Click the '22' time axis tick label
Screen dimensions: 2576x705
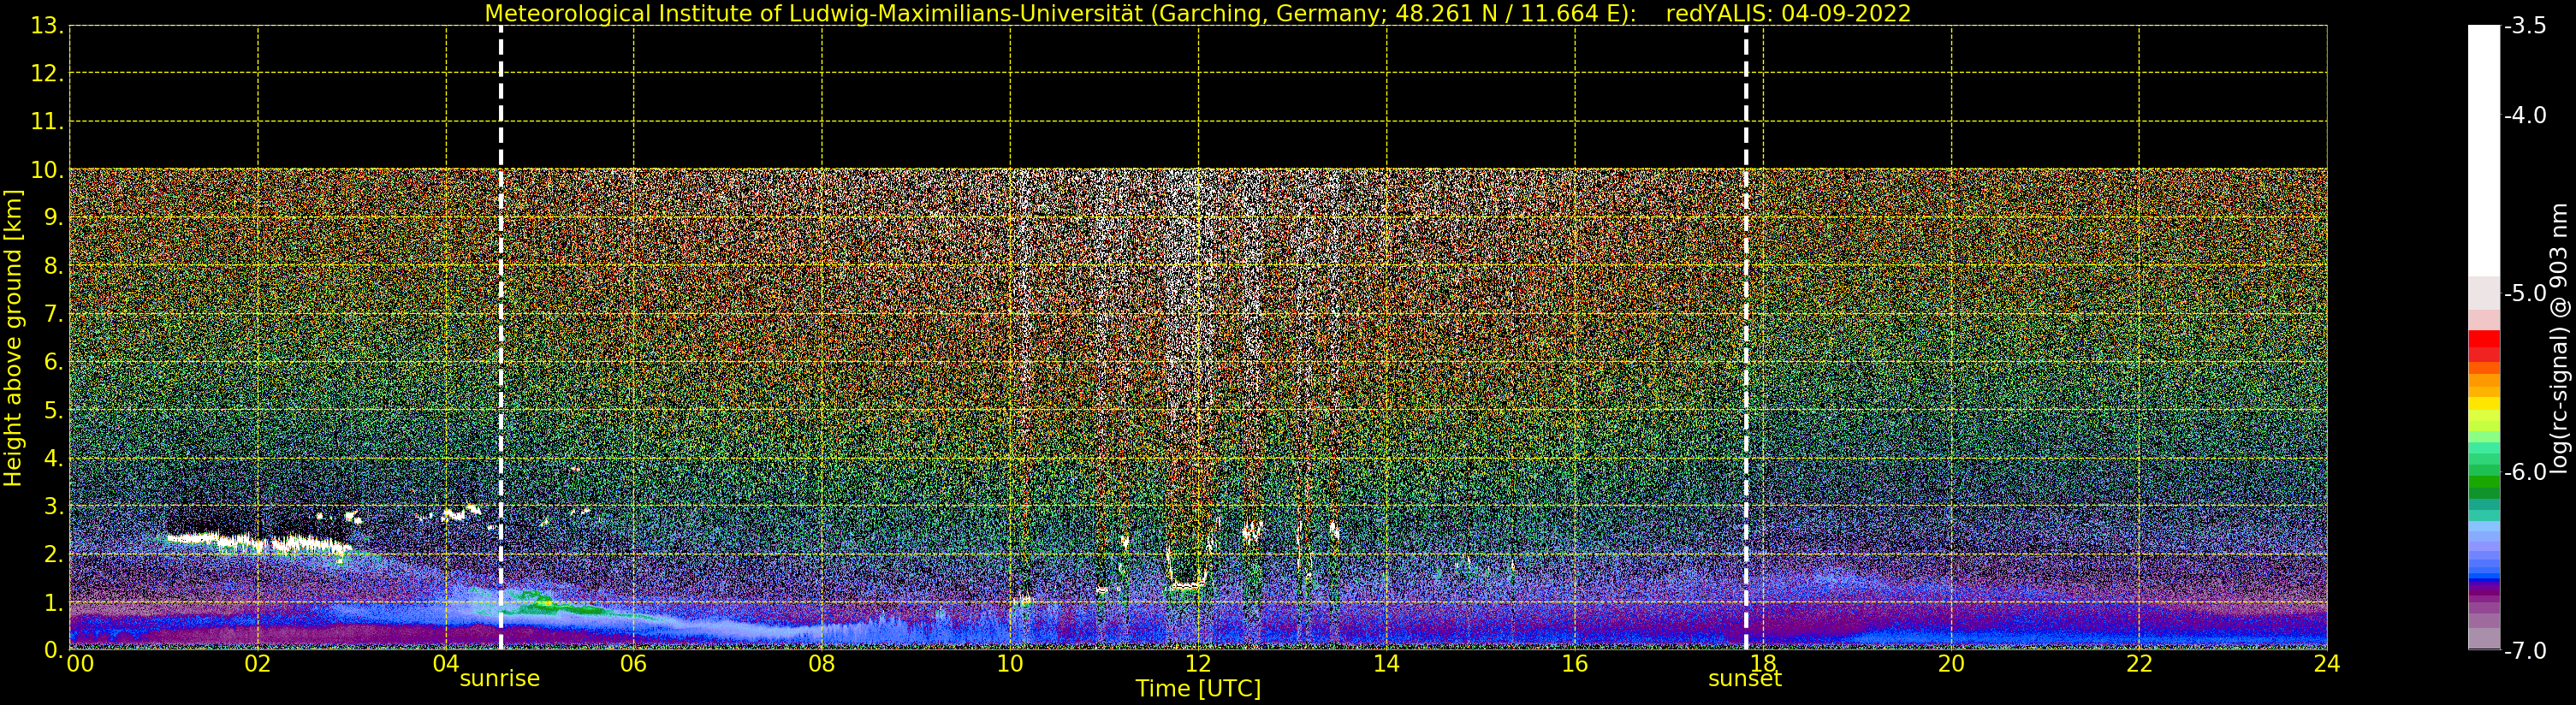pos(2139,664)
